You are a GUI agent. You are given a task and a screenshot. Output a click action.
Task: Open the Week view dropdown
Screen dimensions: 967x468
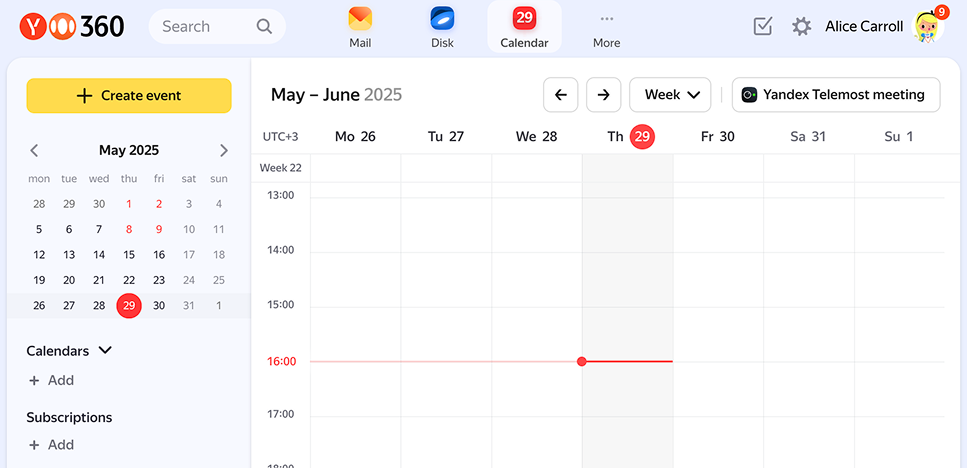[x=670, y=95]
